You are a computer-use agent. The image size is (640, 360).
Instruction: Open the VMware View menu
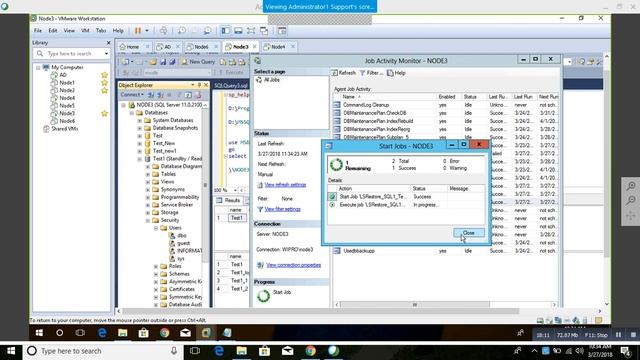(69, 31)
